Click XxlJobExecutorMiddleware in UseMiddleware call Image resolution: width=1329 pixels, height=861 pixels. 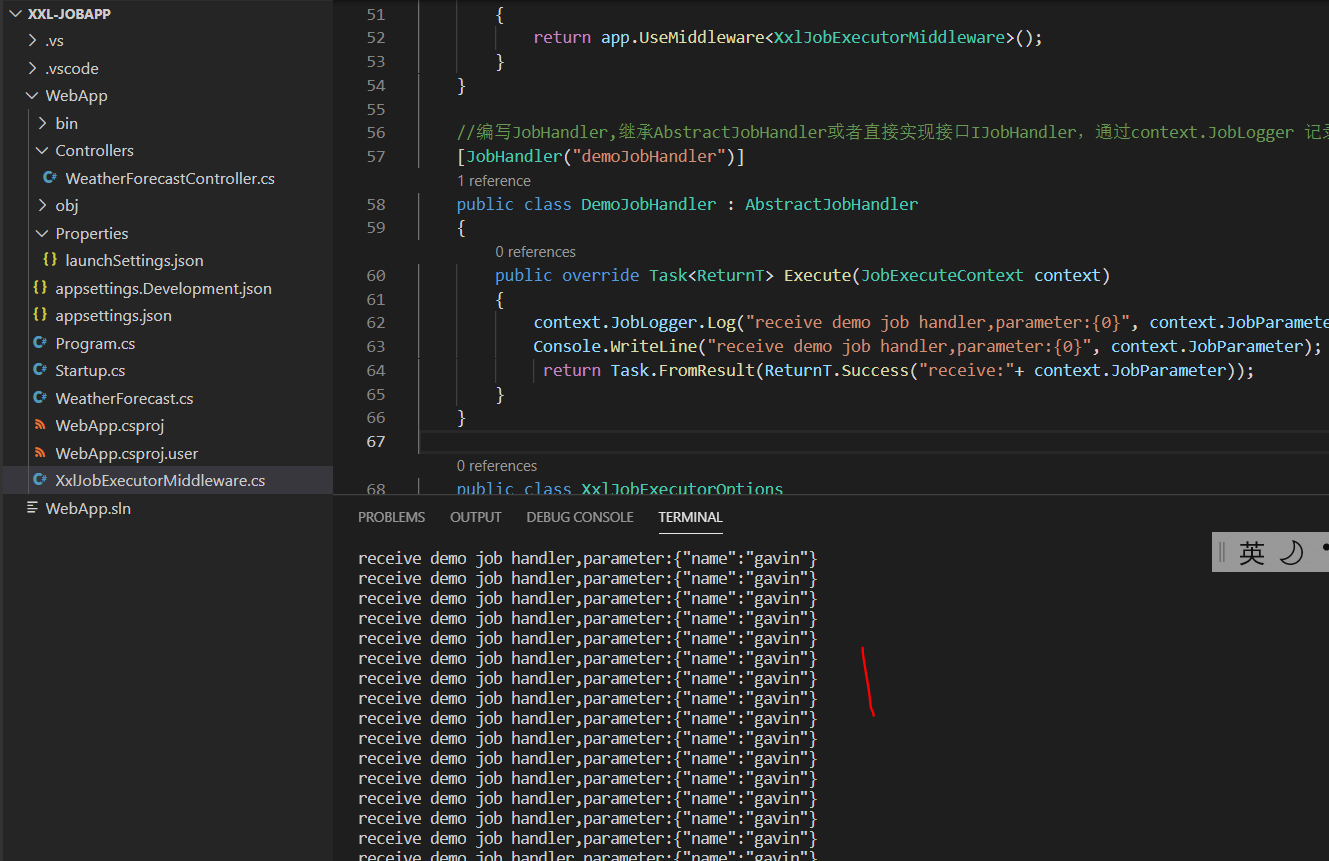pos(889,38)
